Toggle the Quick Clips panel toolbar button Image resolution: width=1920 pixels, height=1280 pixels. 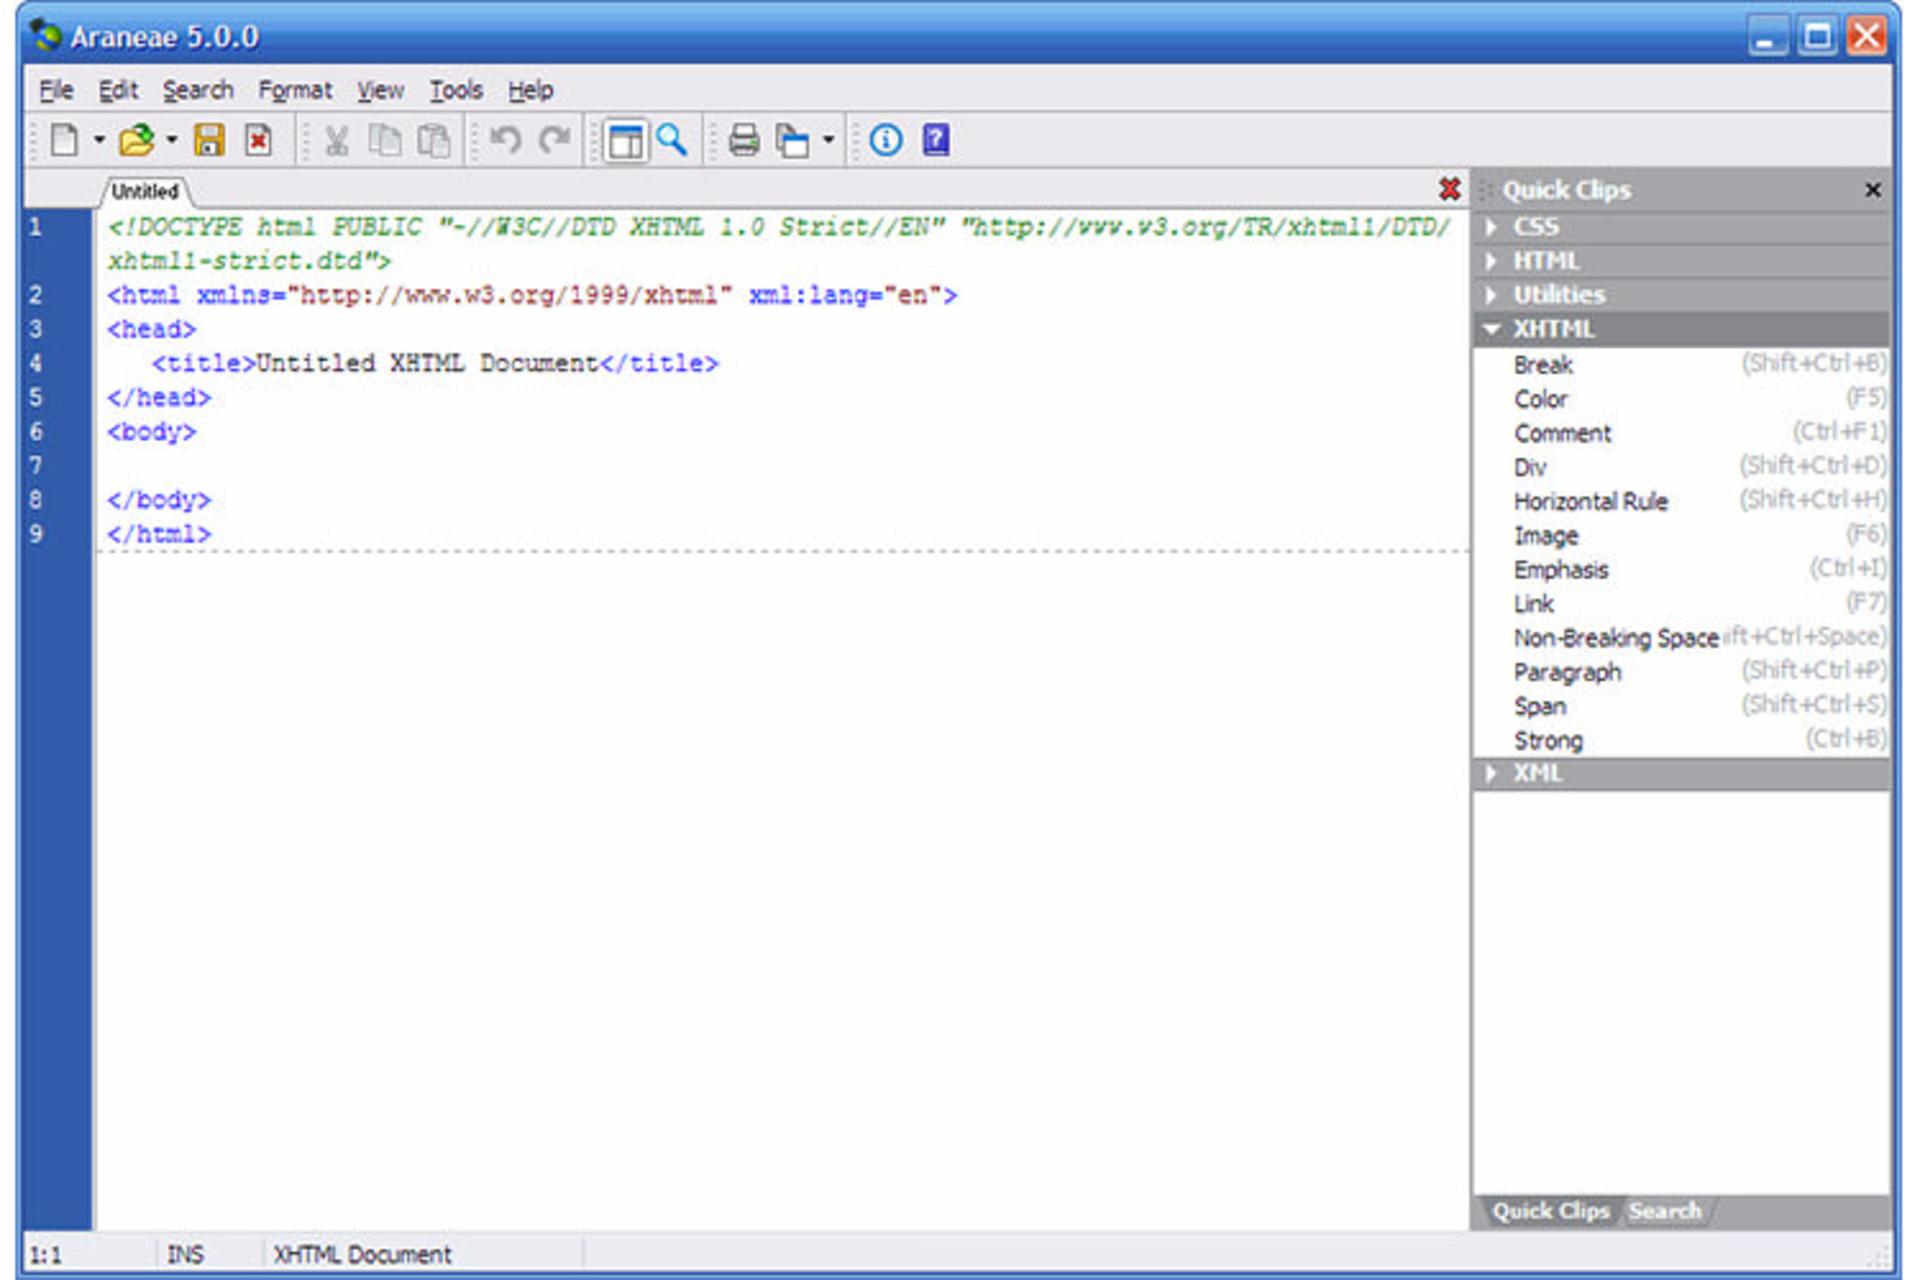pyautogui.click(x=626, y=140)
